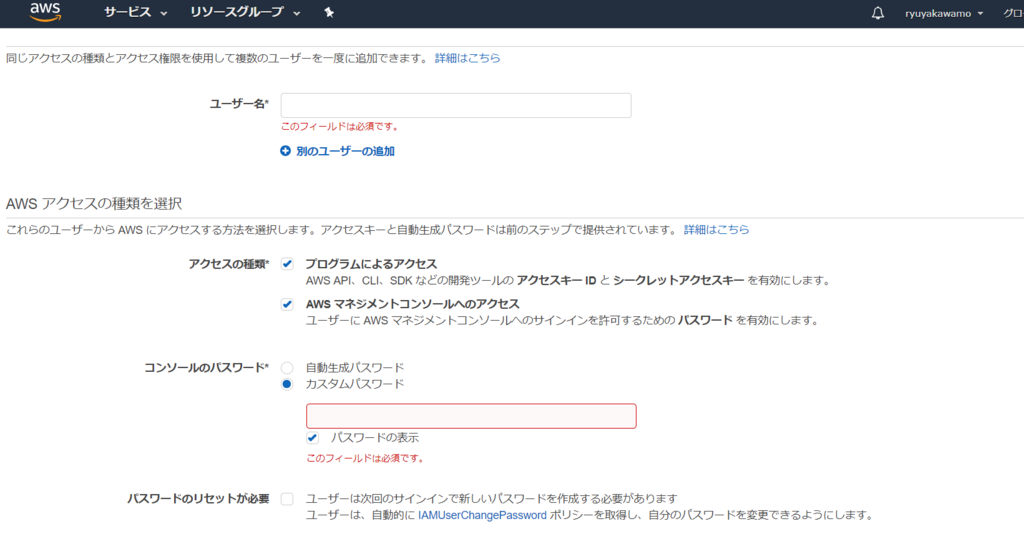Open 詳細はこちら link under access type section
The image size is (1024, 534).
coord(716,230)
